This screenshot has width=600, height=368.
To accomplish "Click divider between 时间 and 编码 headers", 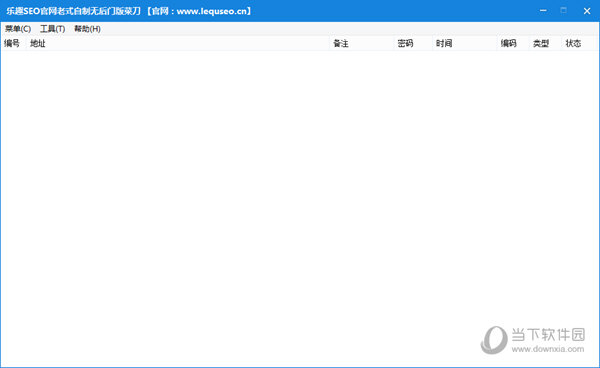I will 497,43.
